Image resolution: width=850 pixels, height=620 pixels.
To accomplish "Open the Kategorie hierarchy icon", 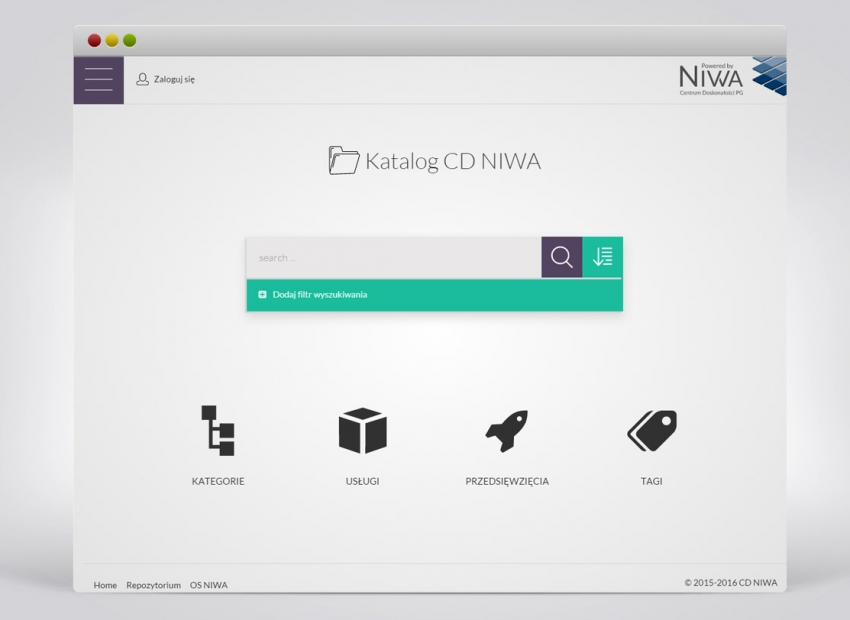I will pyautogui.click(x=217, y=430).
